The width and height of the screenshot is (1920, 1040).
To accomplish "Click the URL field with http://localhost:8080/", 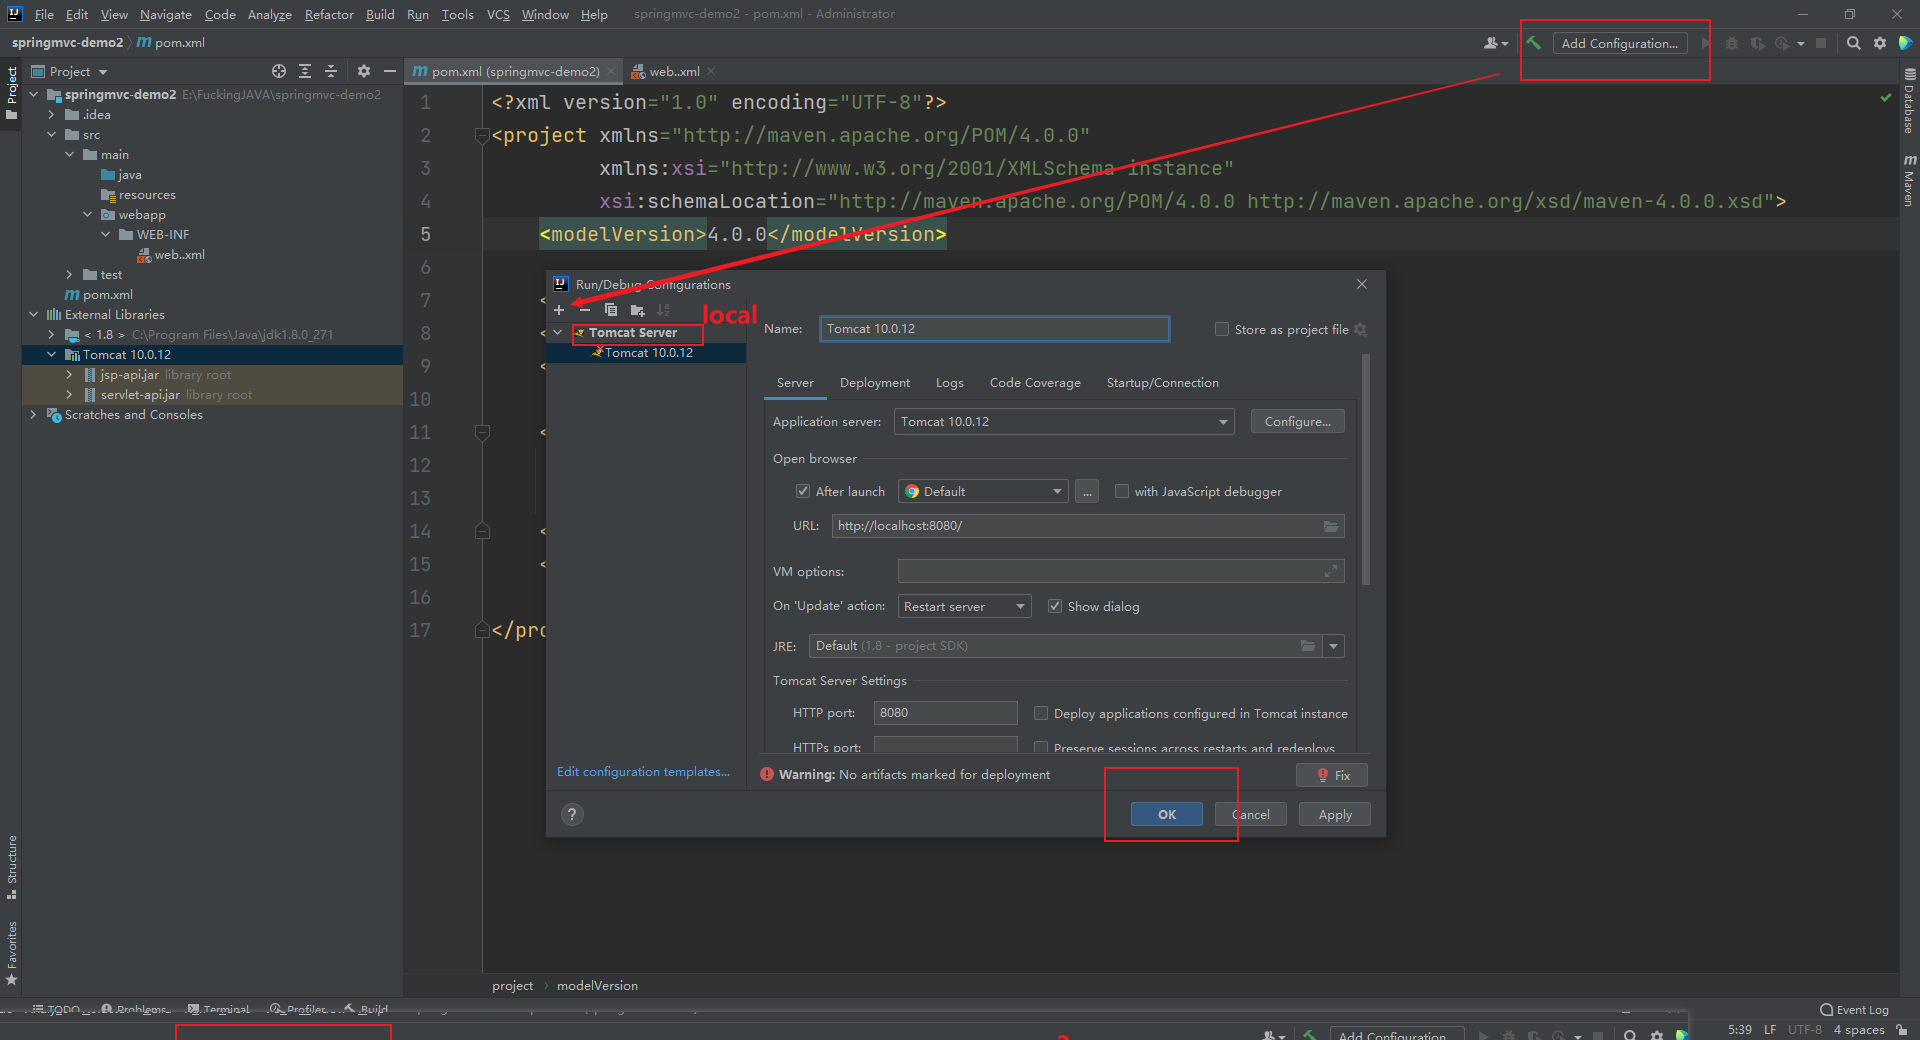I will pos(1088,526).
